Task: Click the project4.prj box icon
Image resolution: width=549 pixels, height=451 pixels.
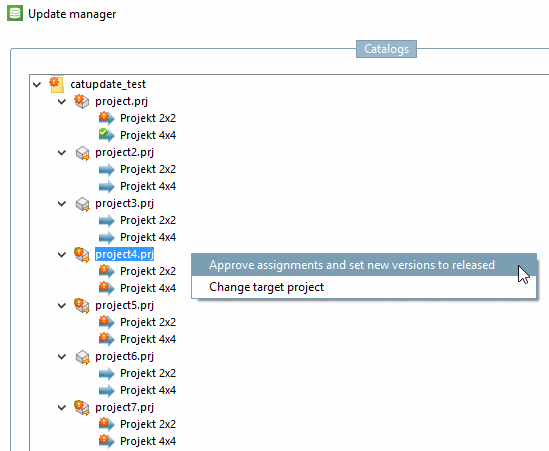Action: tap(82, 254)
